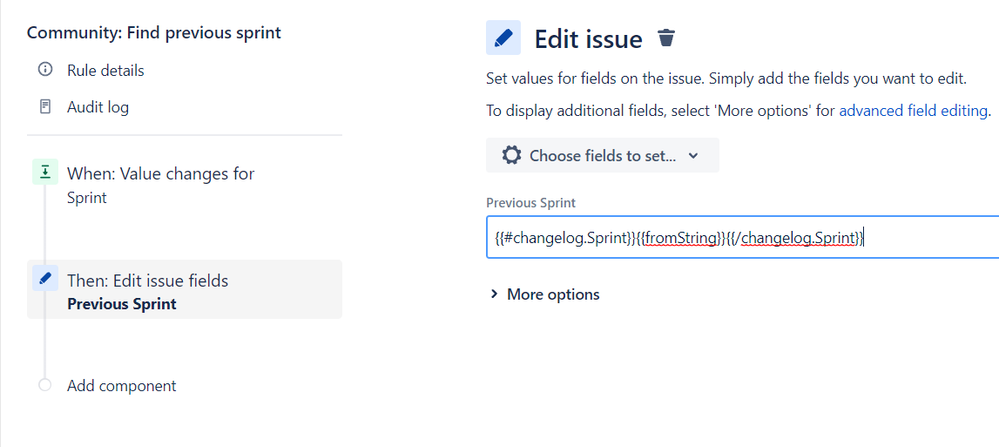Delete component using the trash icon
Screen dimensions: 999x447
[x=667, y=39]
